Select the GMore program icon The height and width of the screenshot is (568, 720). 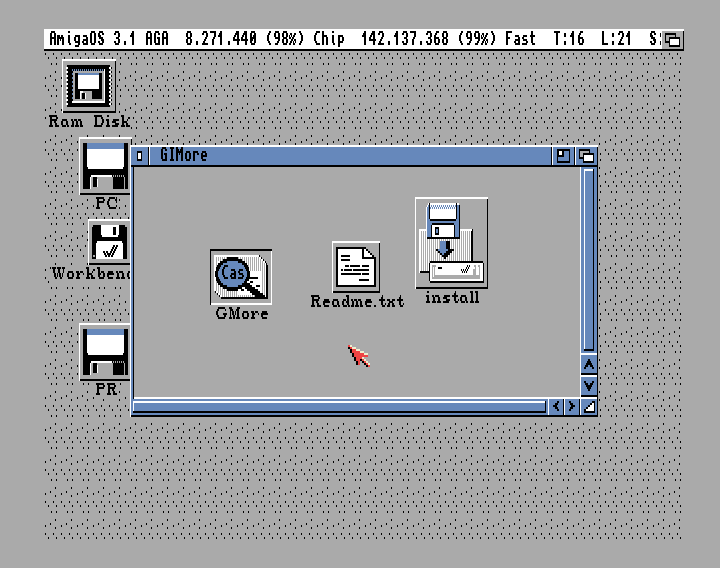coord(241,277)
